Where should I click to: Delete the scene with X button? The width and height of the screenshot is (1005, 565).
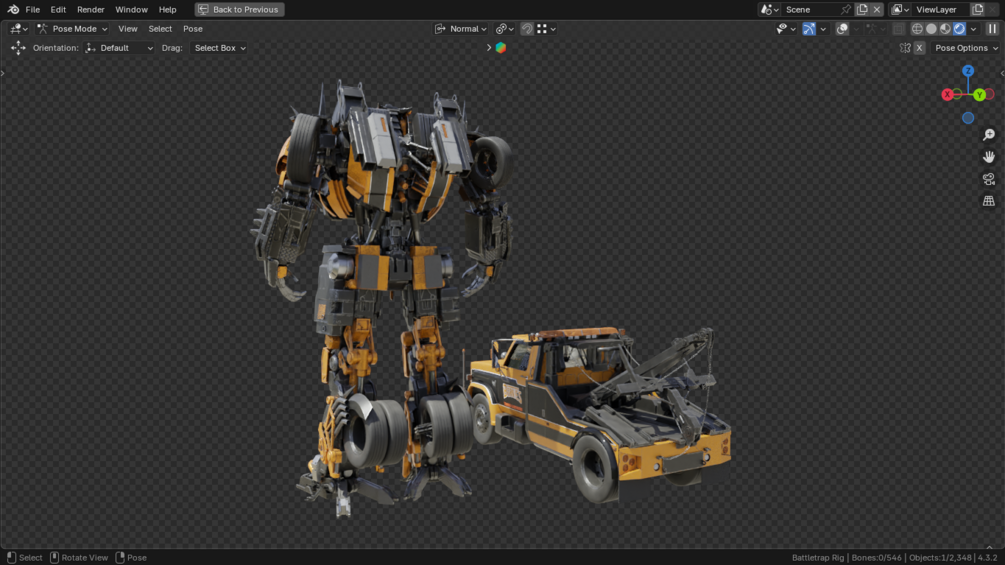[877, 10]
